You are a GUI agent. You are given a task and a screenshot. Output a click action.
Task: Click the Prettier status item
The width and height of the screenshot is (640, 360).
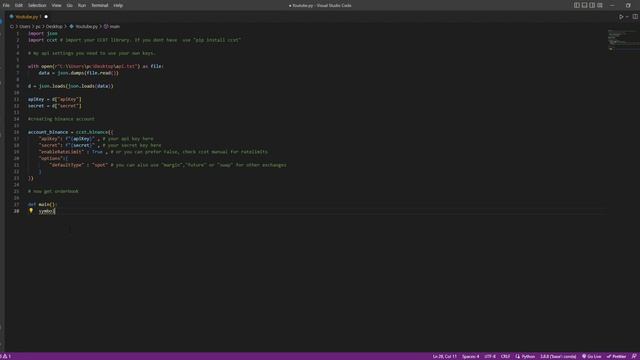(x=616, y=356)
